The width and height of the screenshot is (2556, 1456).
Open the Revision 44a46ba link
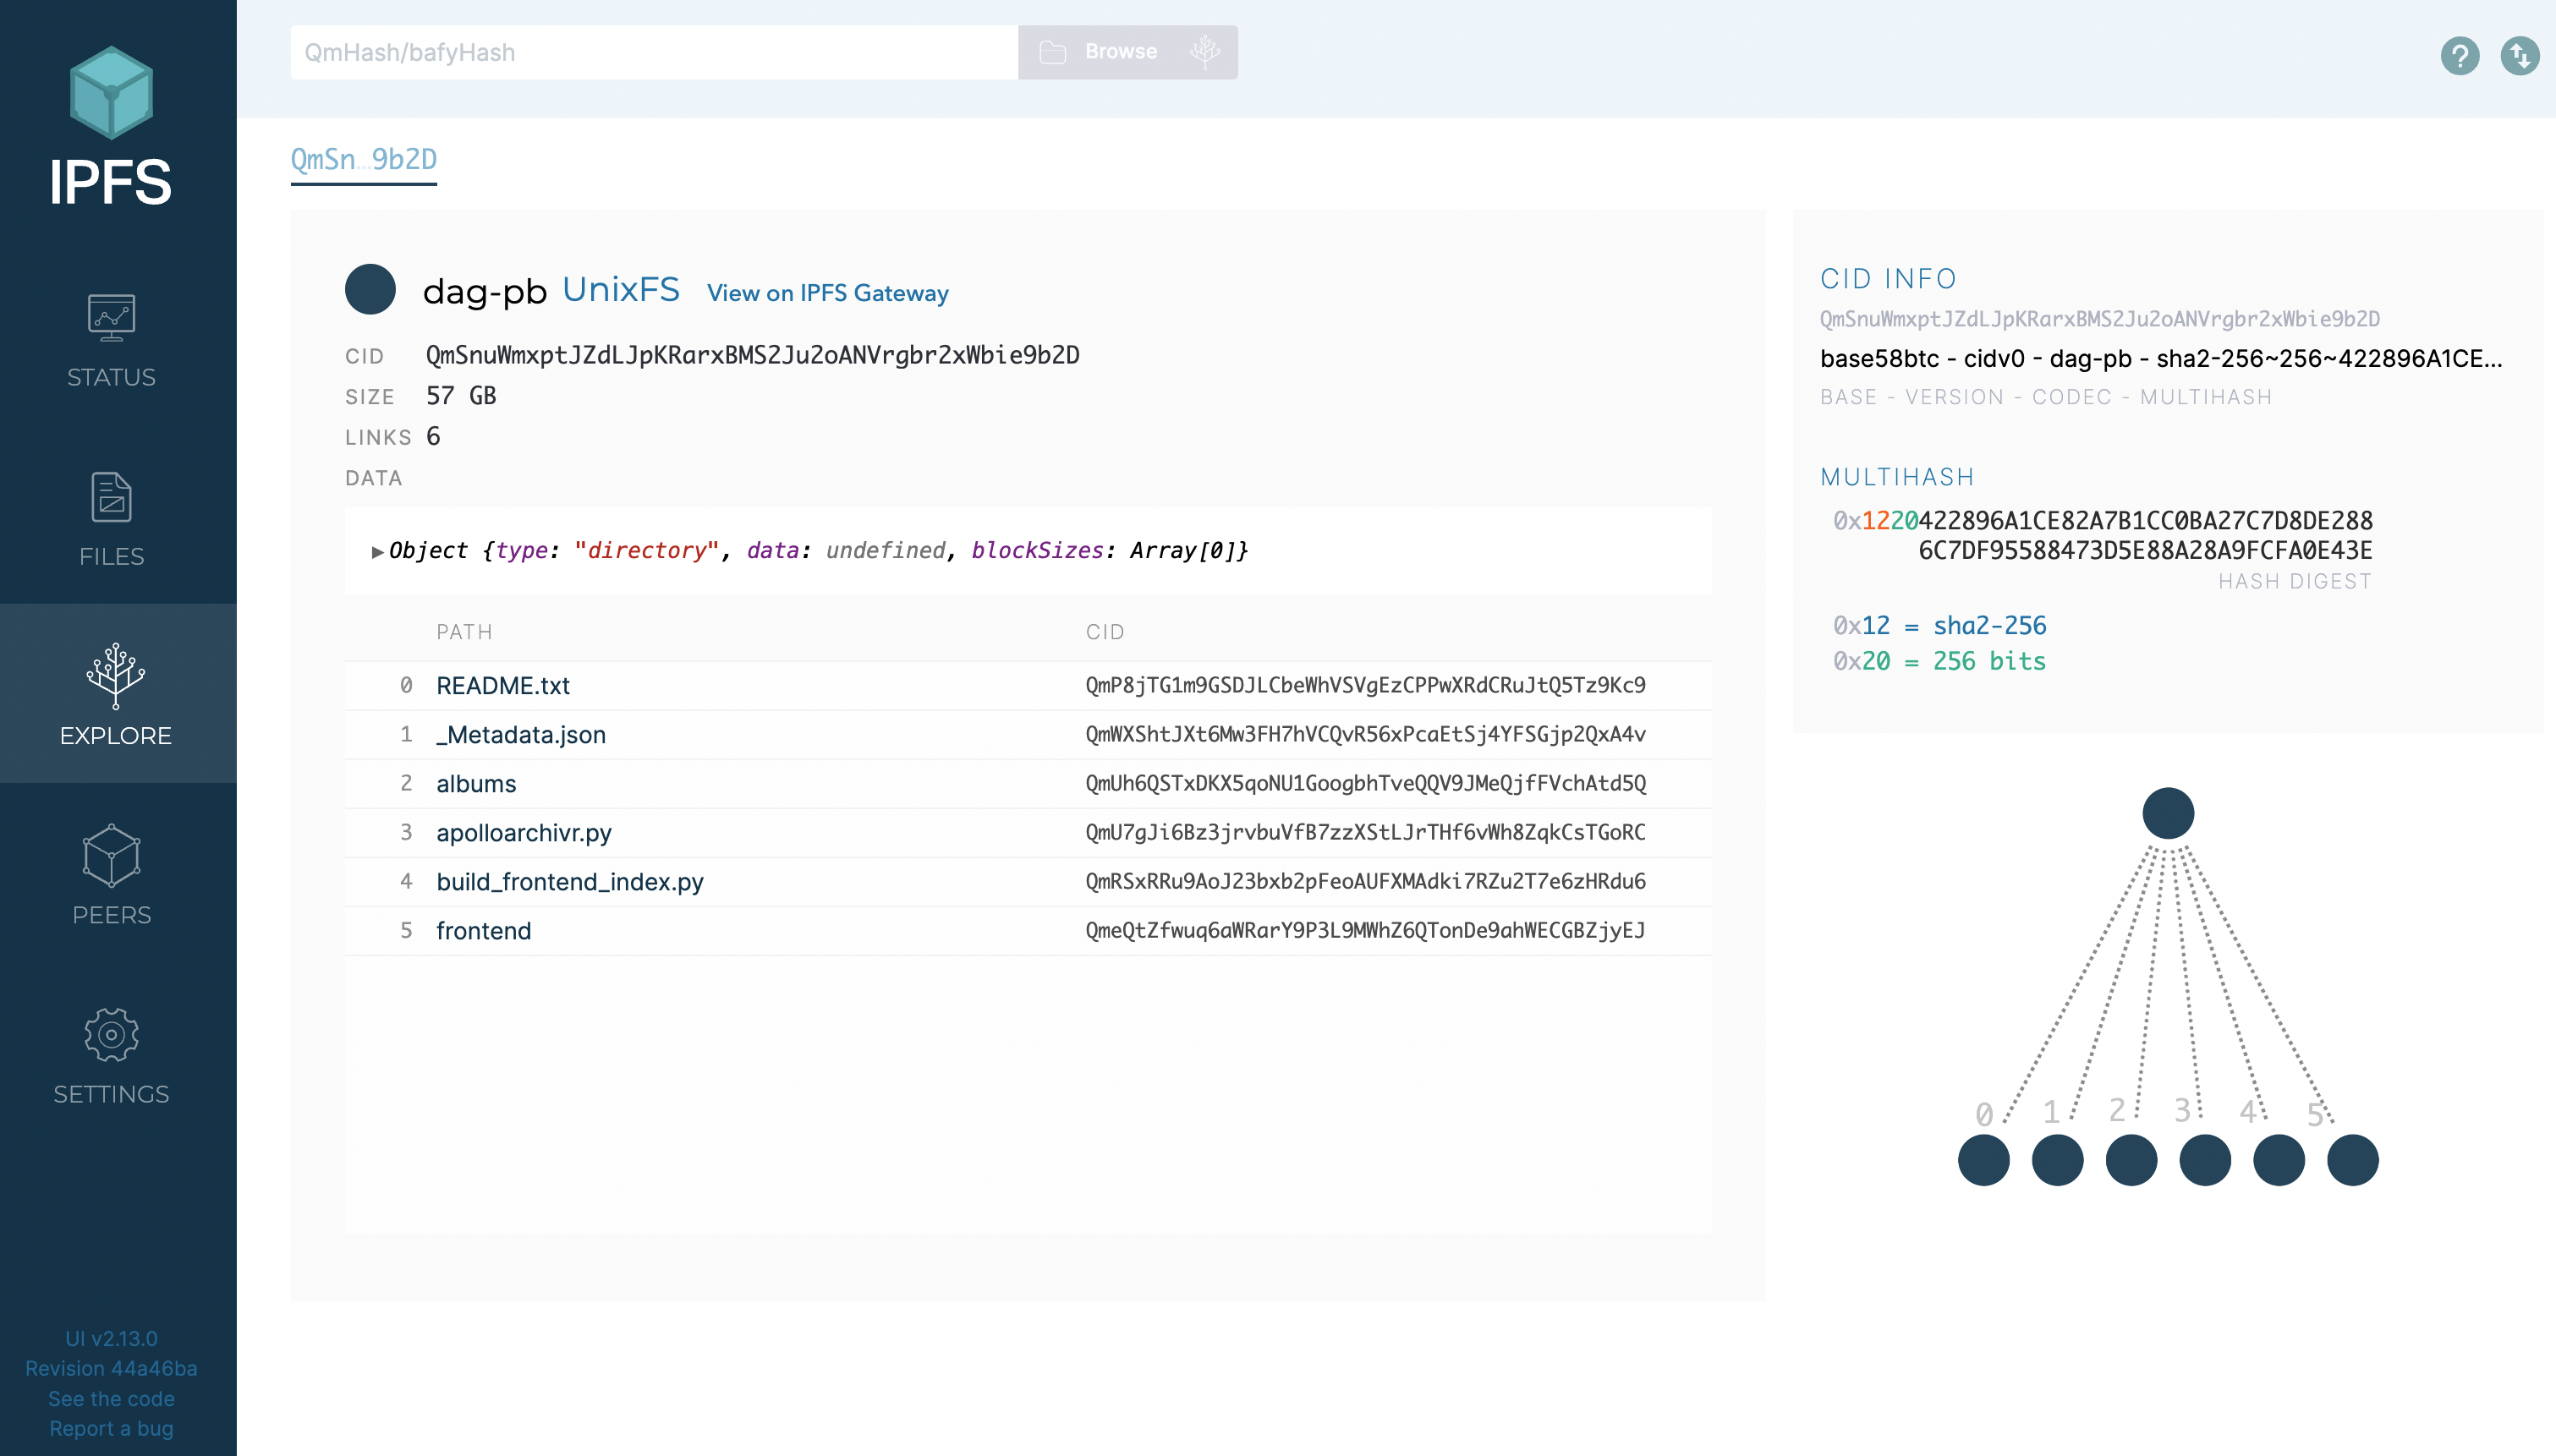[x=111, y=1368]
